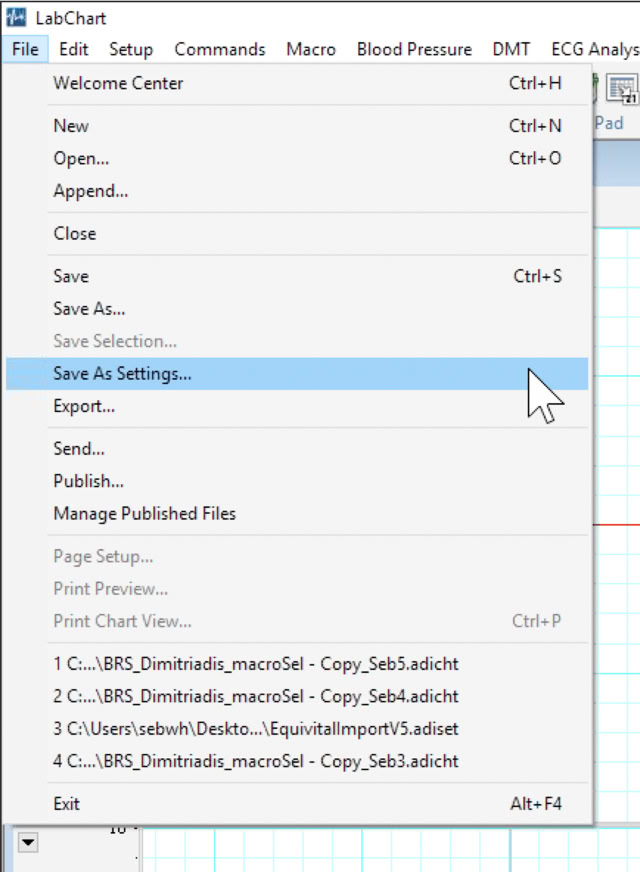Close the current document via Close

tap(75, 233)
